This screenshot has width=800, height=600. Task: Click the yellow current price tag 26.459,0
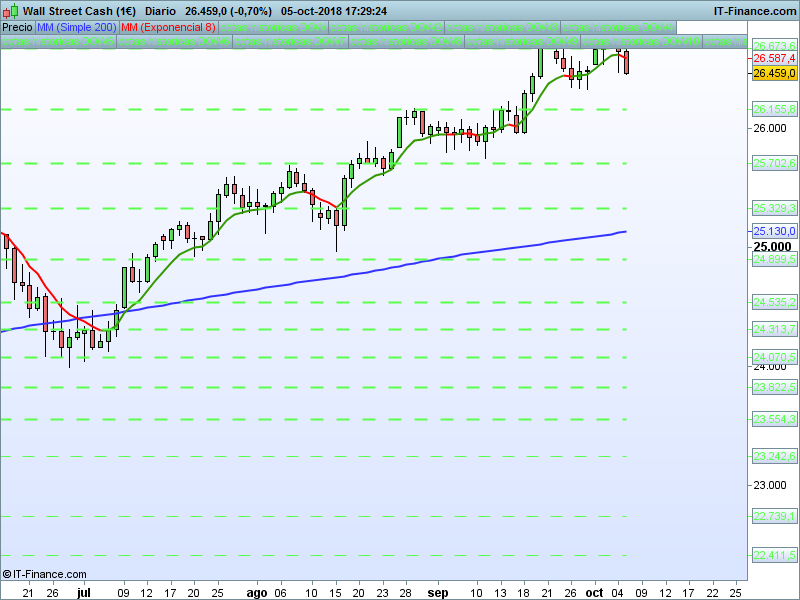774,73
